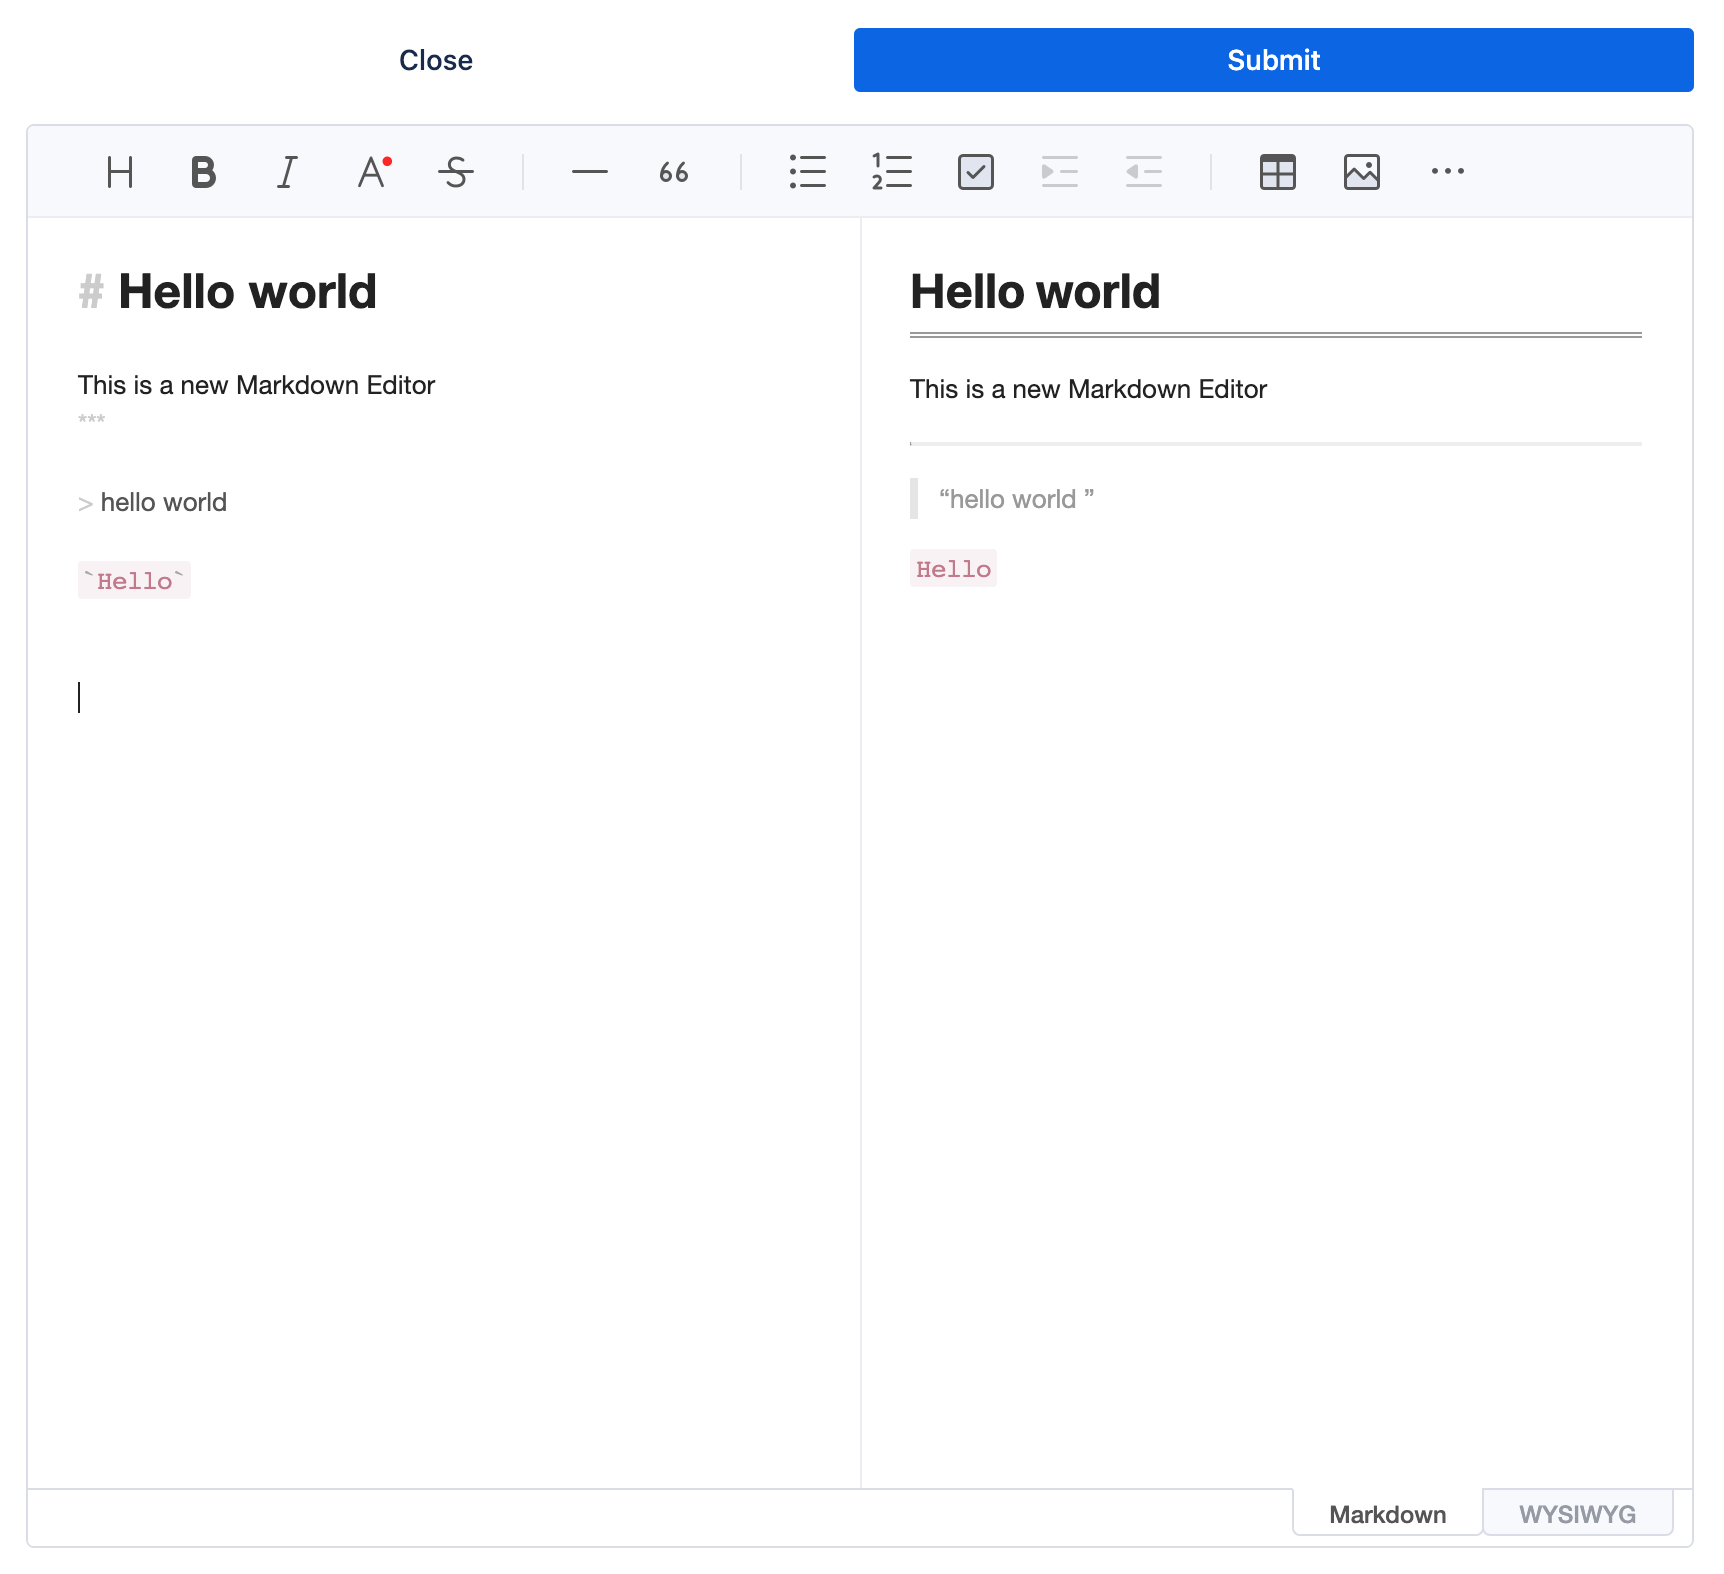
Task: Open the Heading formatting tool
Action: coord(120,172)
